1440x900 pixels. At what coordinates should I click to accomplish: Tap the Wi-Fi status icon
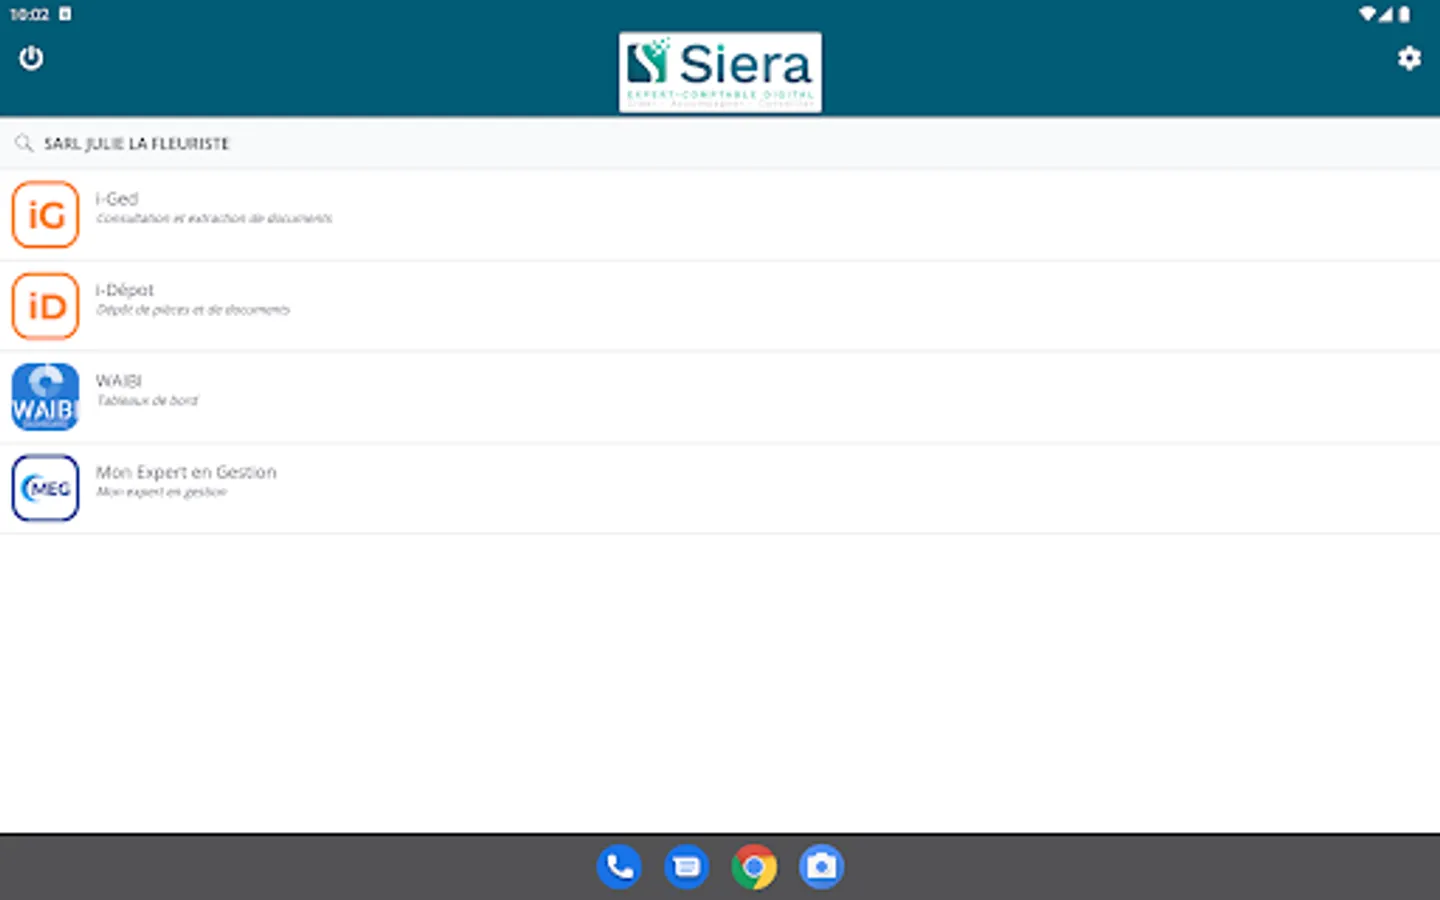[x=1367, y=14]
